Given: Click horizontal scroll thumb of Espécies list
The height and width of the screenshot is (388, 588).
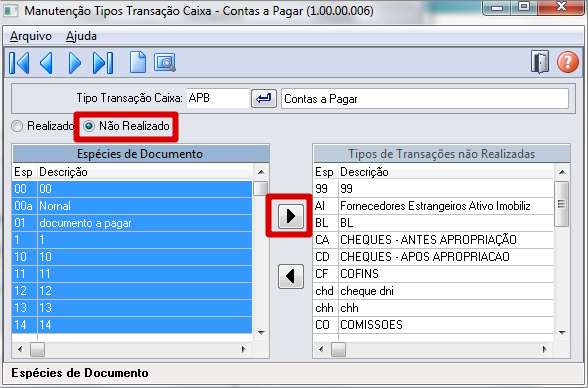Looking at the screenshot, I should pos(38,349).
